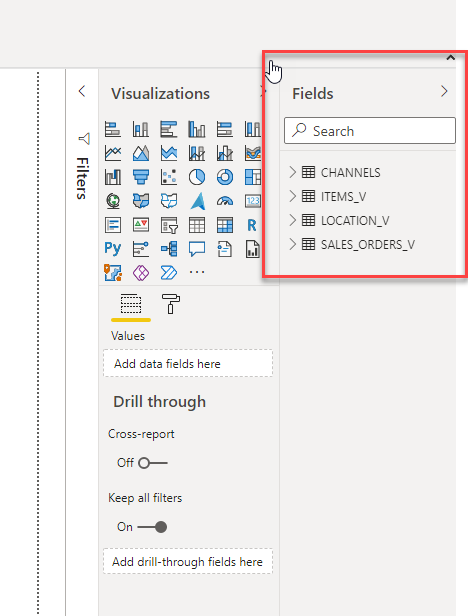Viewport: 468px width, 616px height.
Task: Insert the Paginated report visual
Action: 253,249
